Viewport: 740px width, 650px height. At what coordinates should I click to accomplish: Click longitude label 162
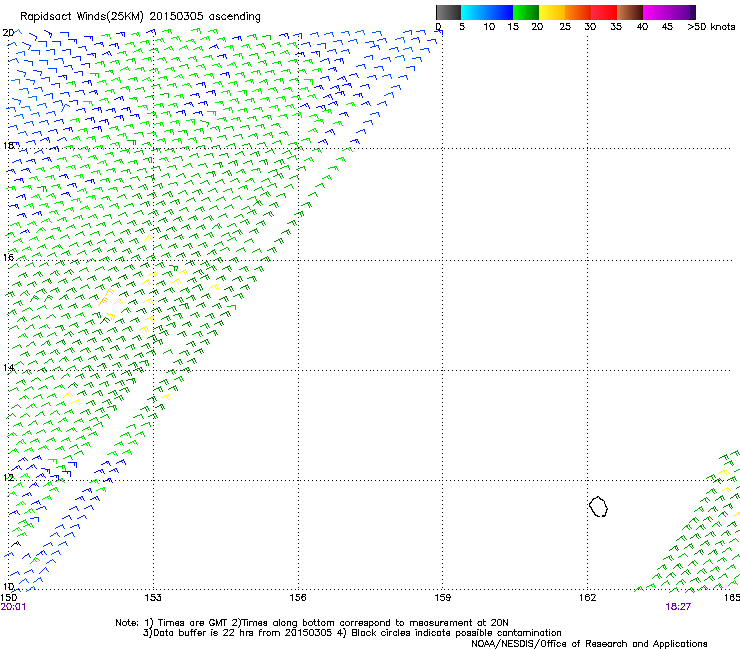(x=587, y=598)
